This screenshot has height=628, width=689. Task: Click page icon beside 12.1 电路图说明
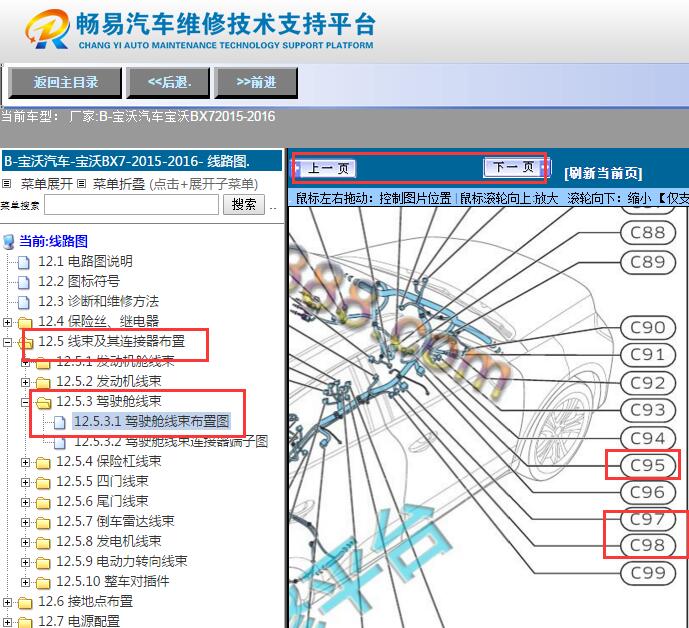pyautogui.click(x=24, y=262)
